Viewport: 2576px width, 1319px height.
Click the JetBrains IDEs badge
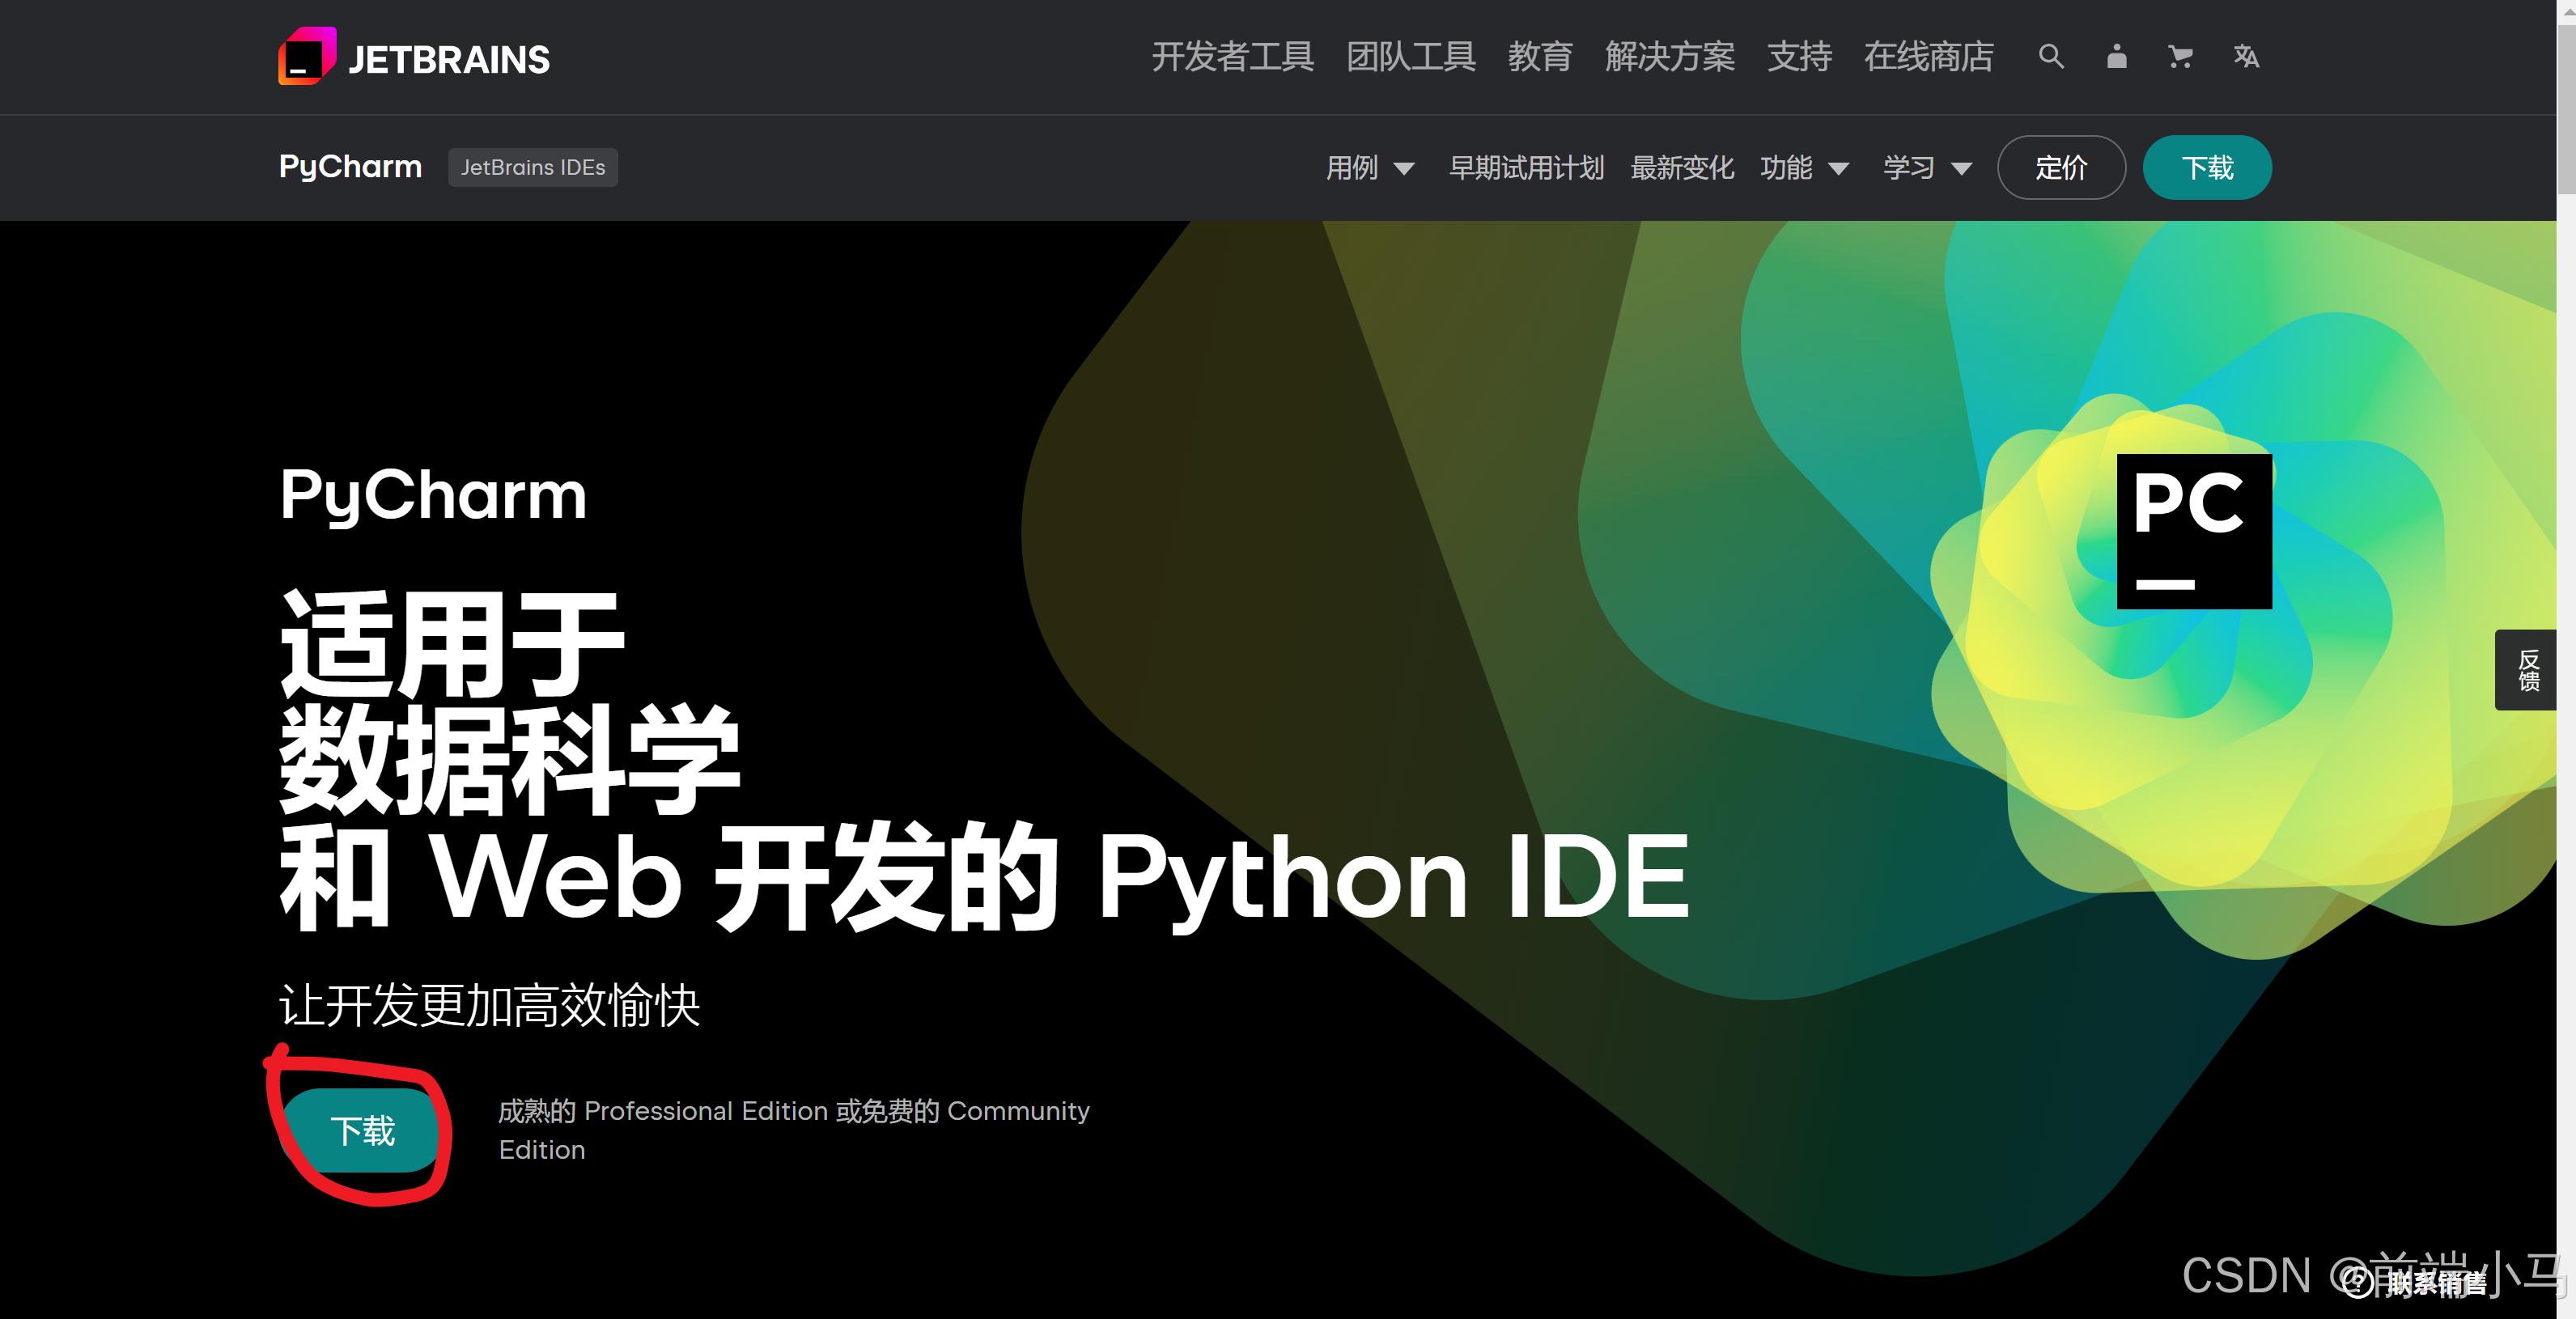(x=532, y=168)
